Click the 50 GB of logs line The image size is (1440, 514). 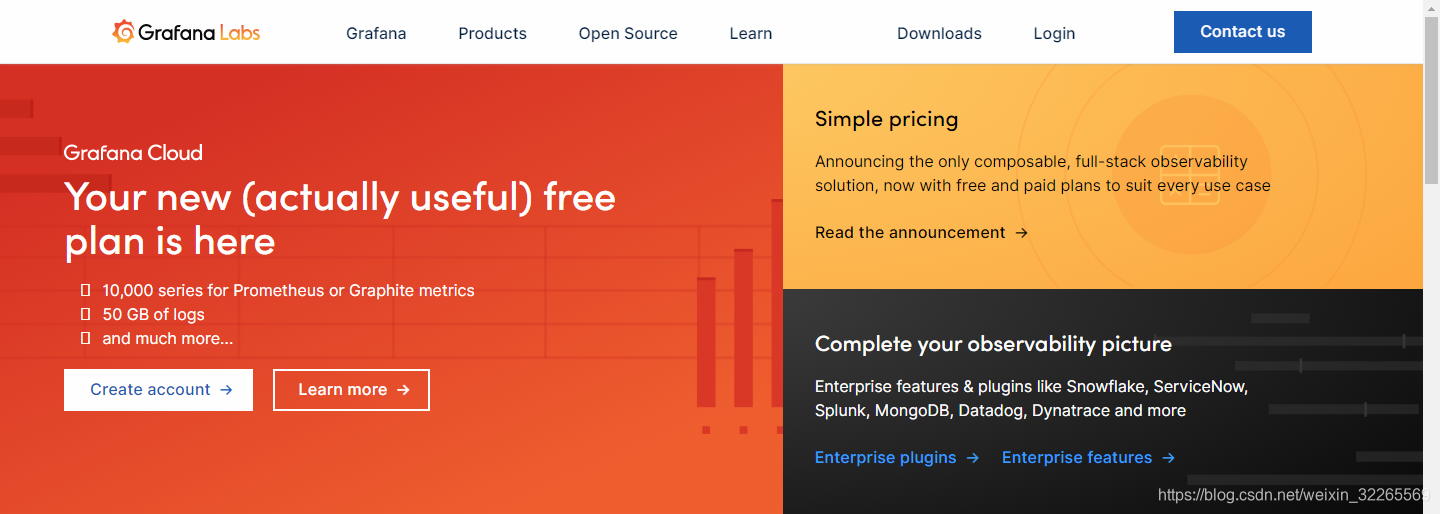153,315
